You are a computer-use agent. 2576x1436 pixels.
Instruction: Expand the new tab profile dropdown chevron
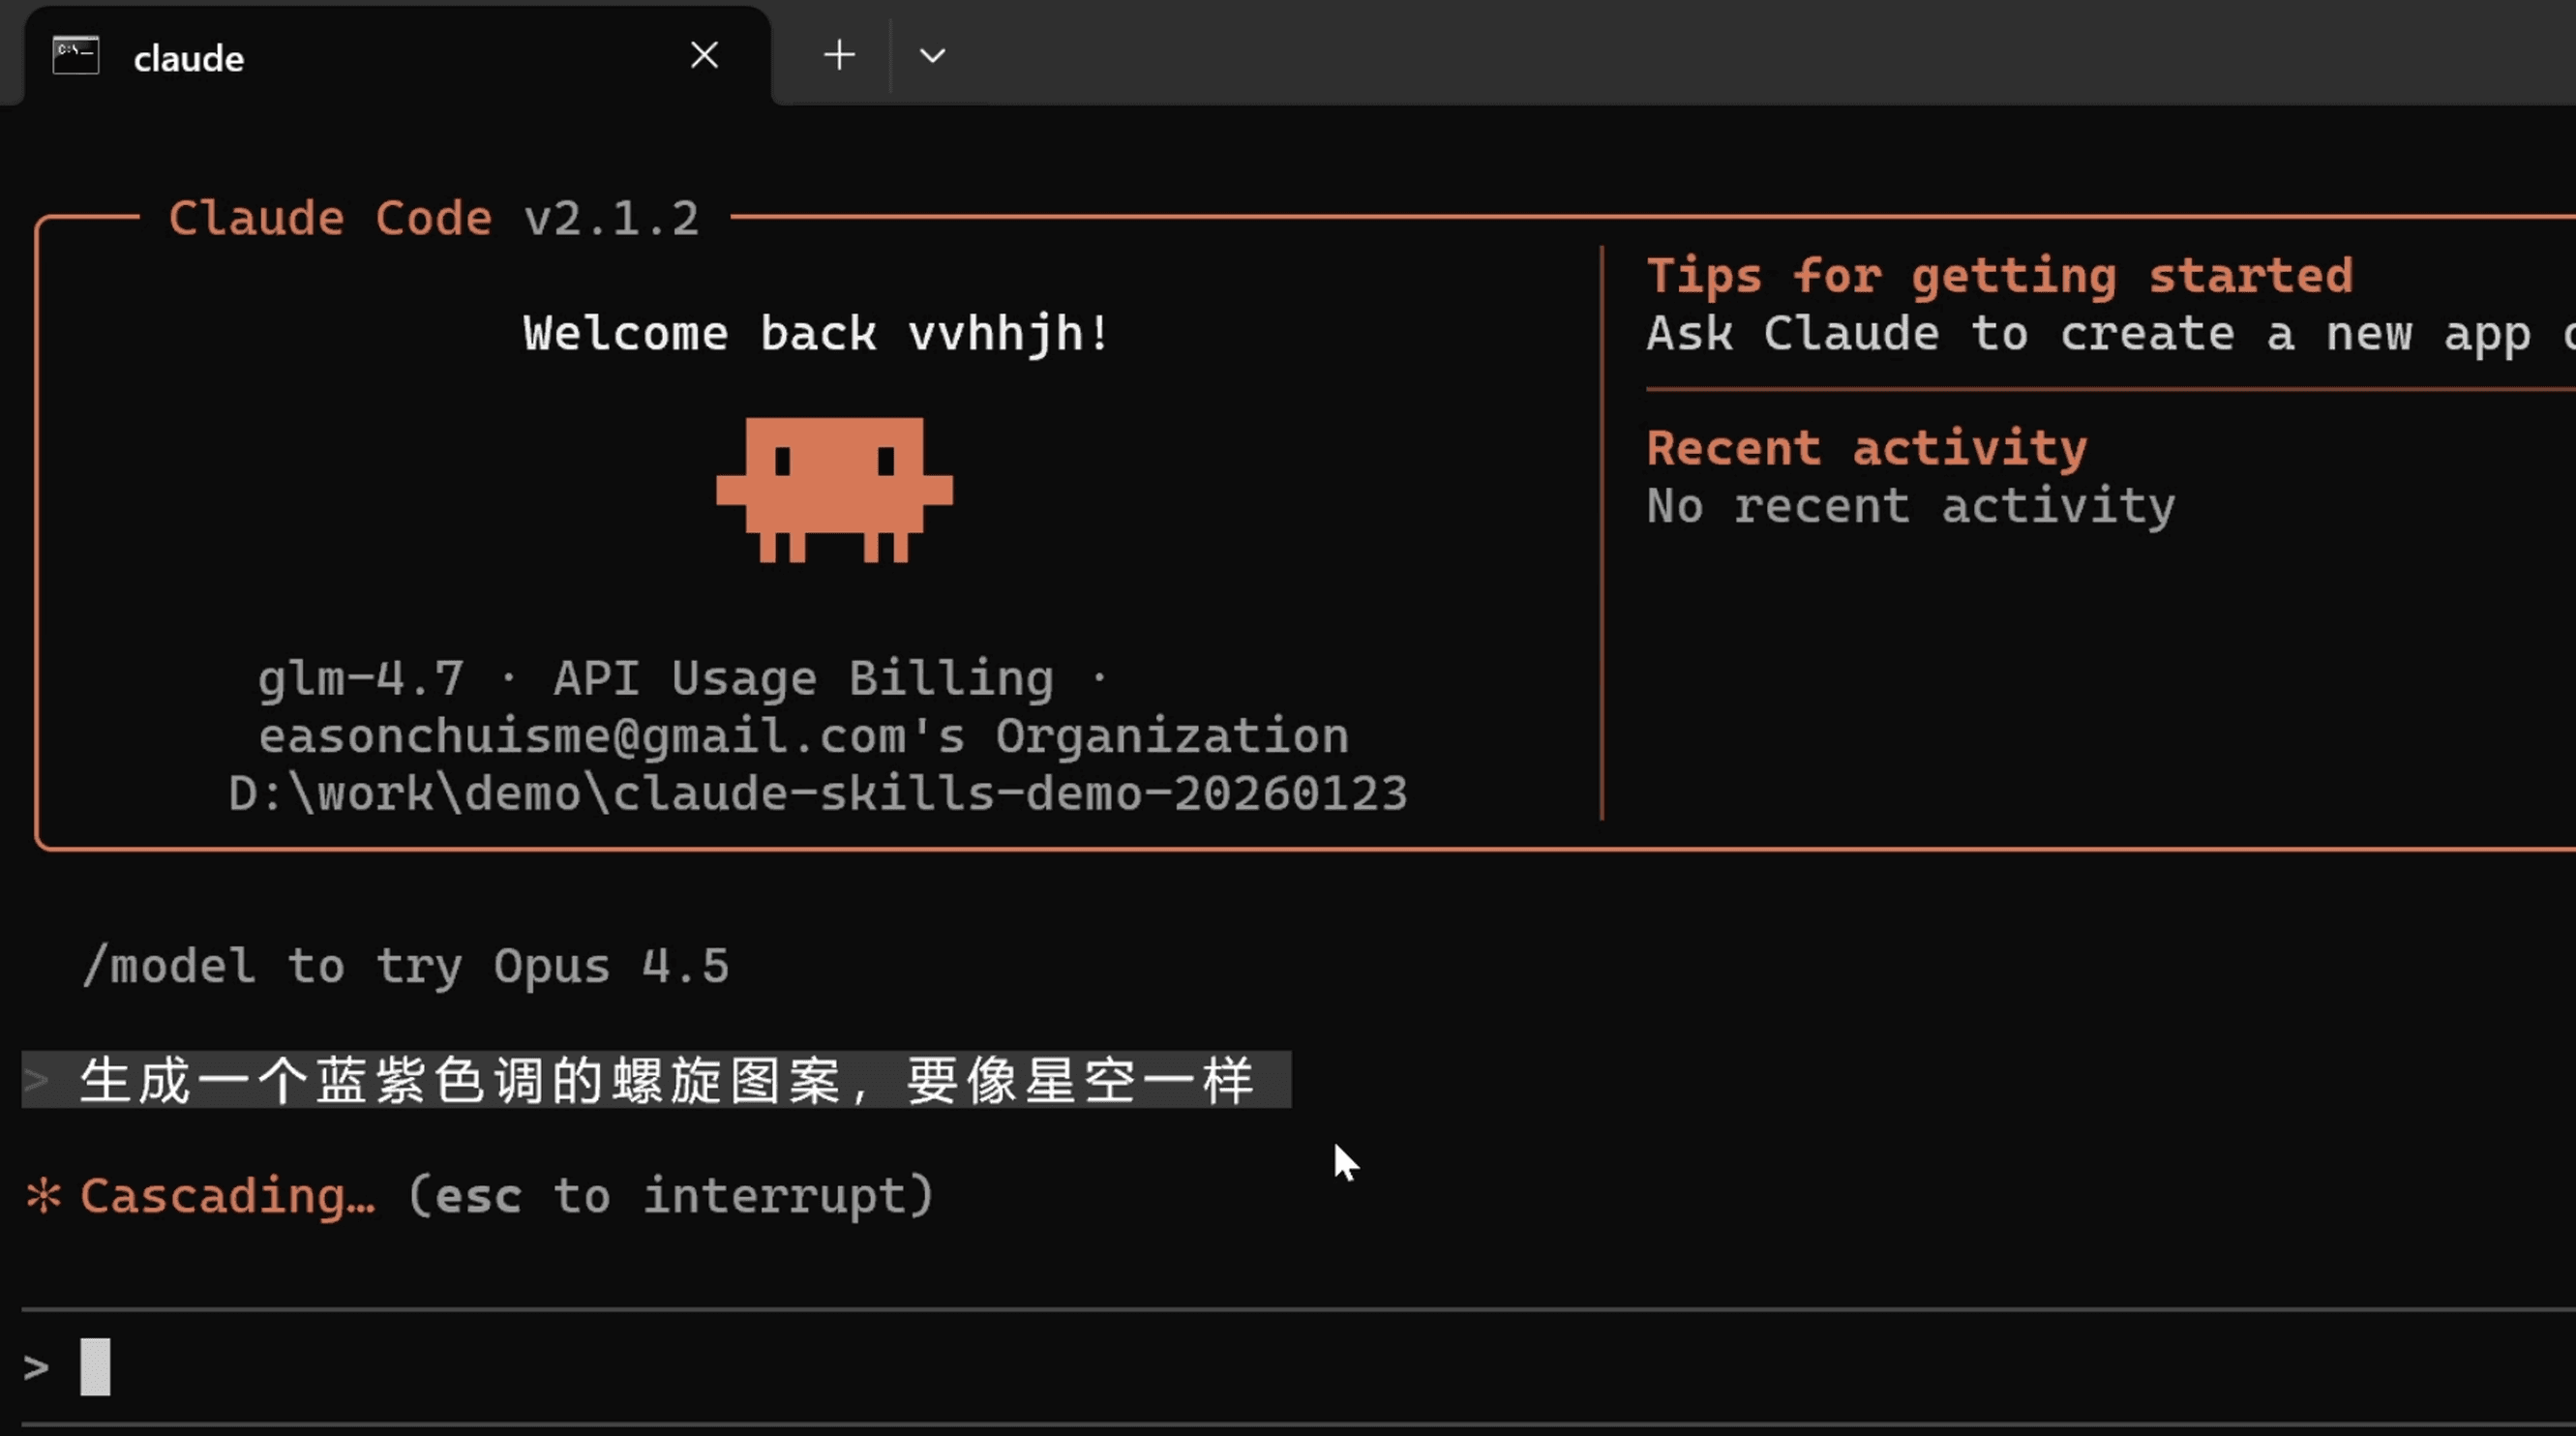[x=932, y=56]
